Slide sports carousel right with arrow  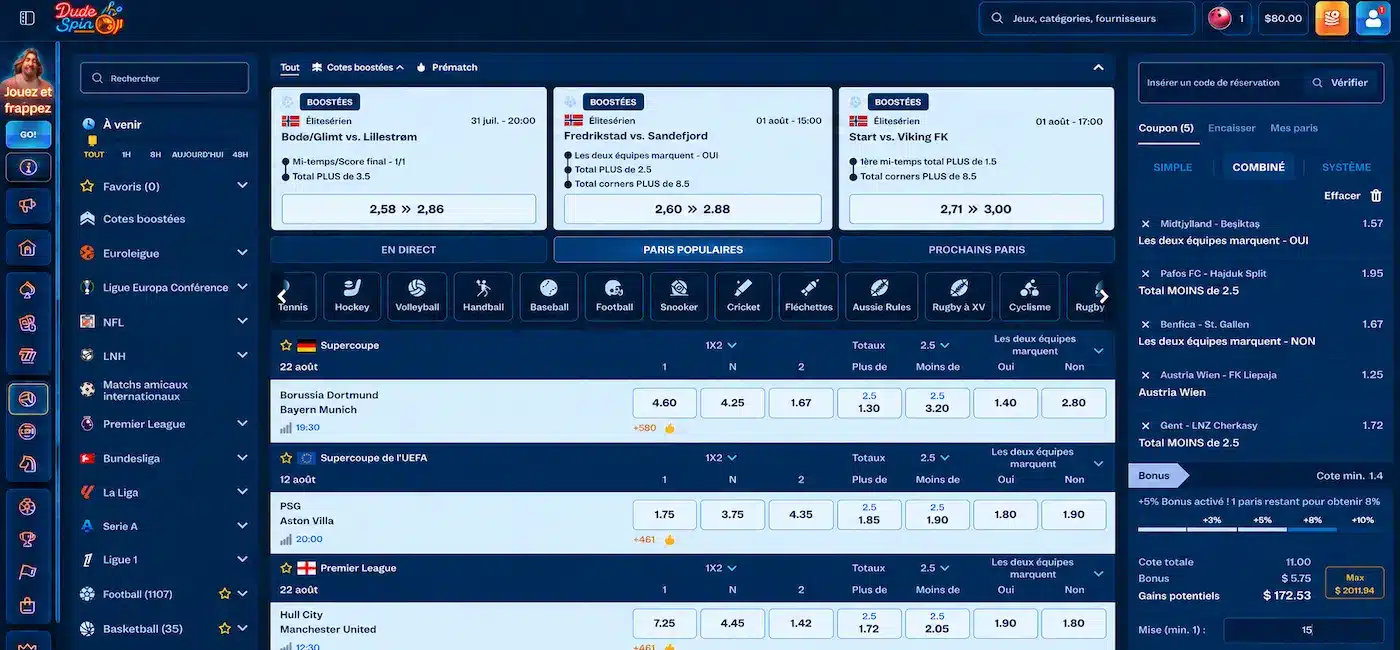tap(1103, 296)
